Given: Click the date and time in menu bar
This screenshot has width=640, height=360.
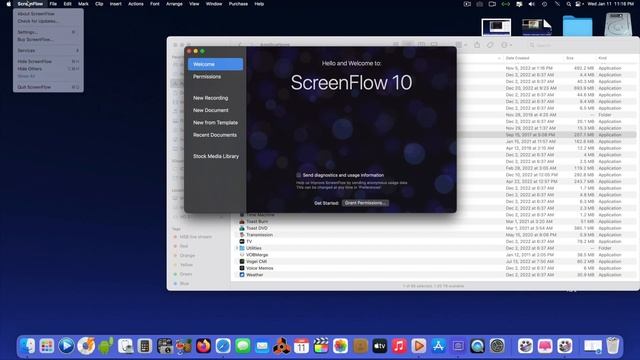Looking at the screenshot, I should 611,4.
